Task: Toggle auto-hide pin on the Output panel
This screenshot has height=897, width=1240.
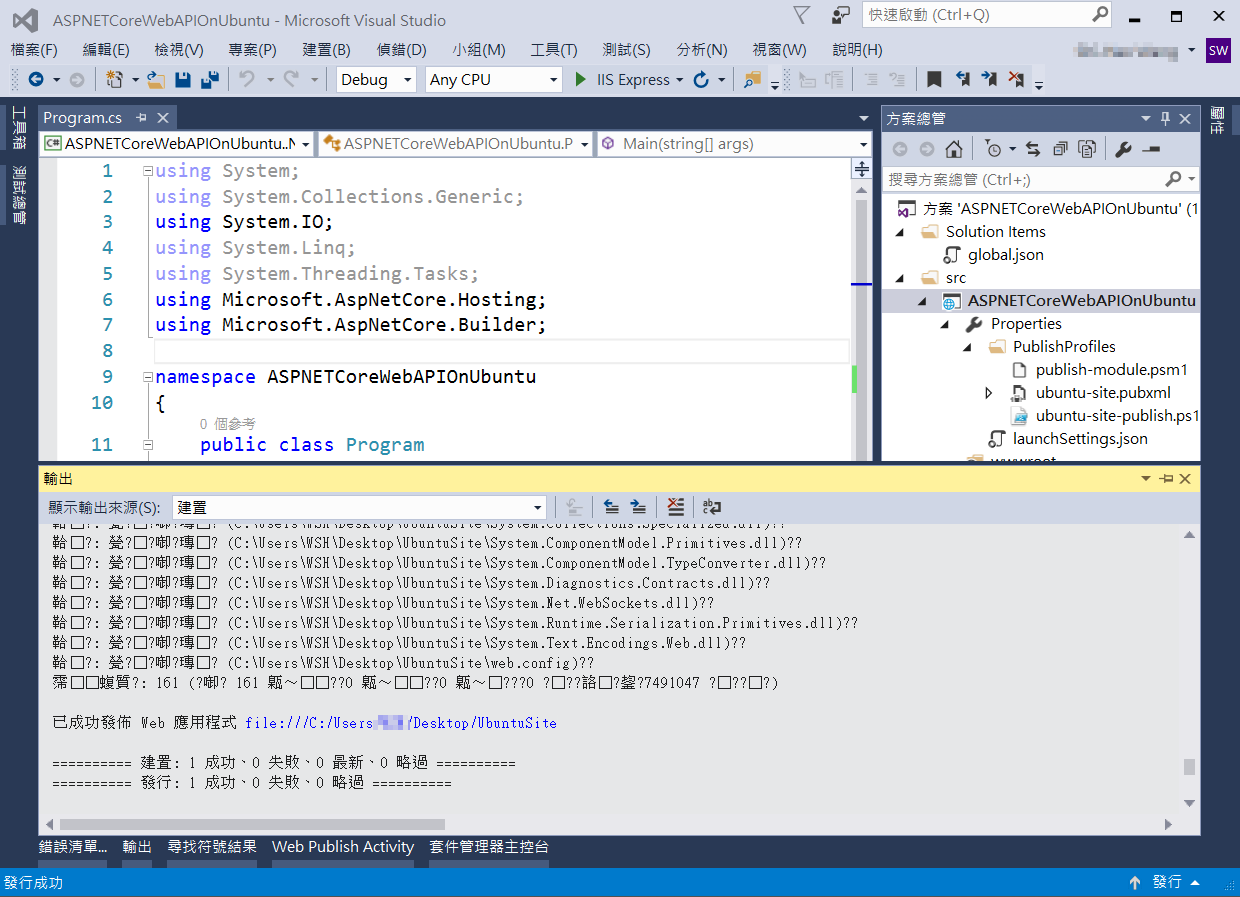Action: tap(1165, 479)
